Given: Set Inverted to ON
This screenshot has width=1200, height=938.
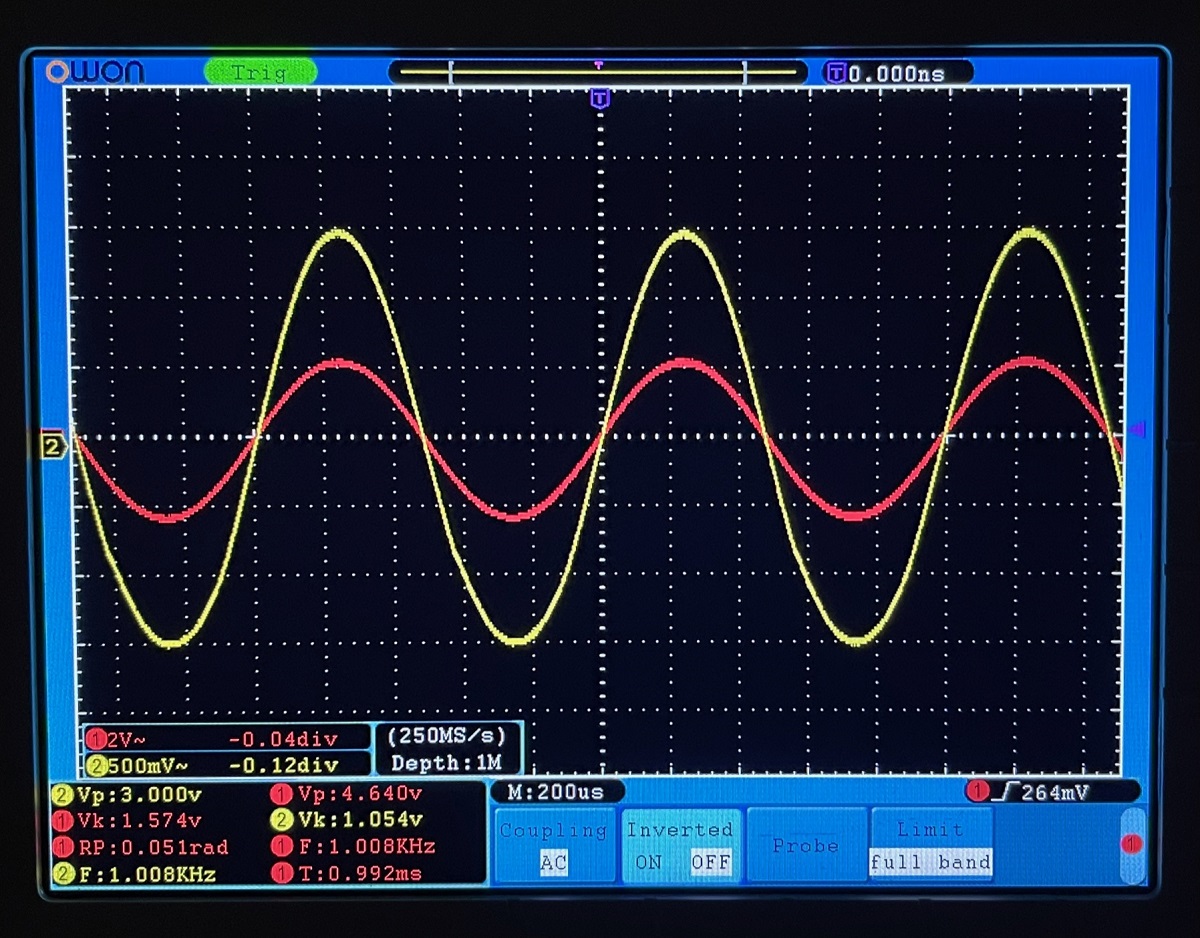Looking at the screenshot, I should 648,862.
